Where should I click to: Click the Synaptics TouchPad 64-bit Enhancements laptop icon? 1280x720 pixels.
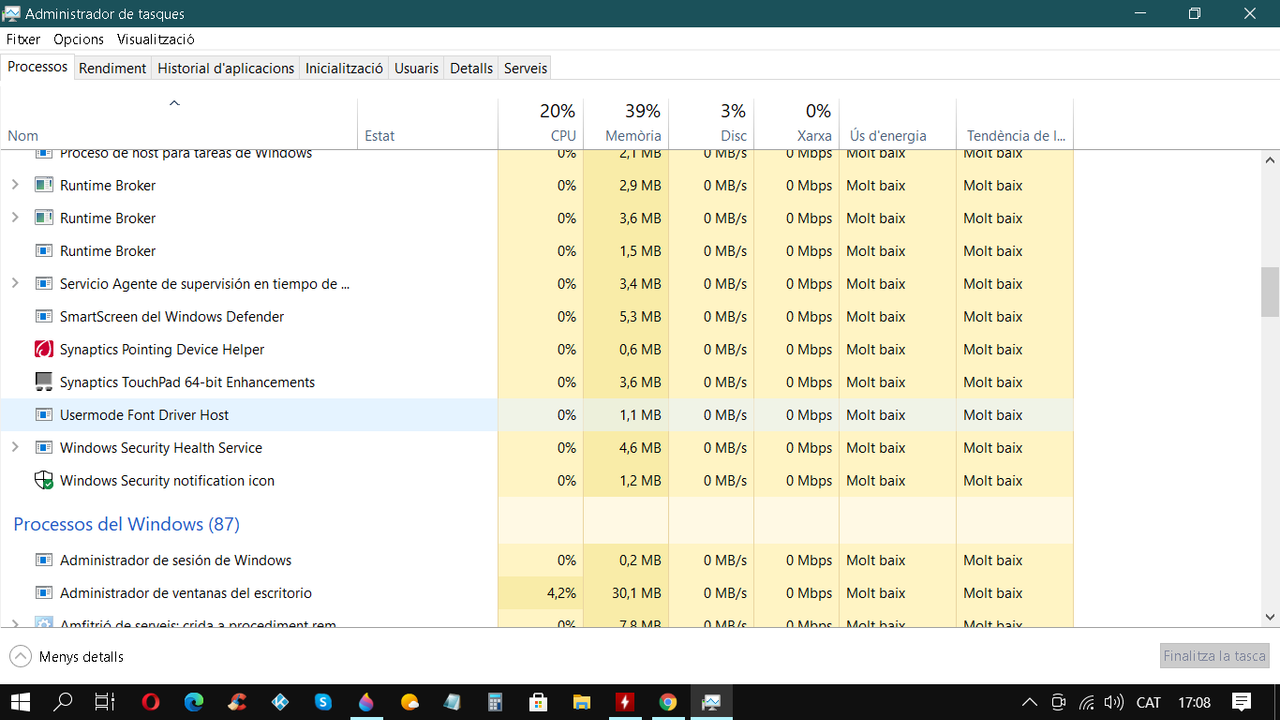(x=44, y=382)
